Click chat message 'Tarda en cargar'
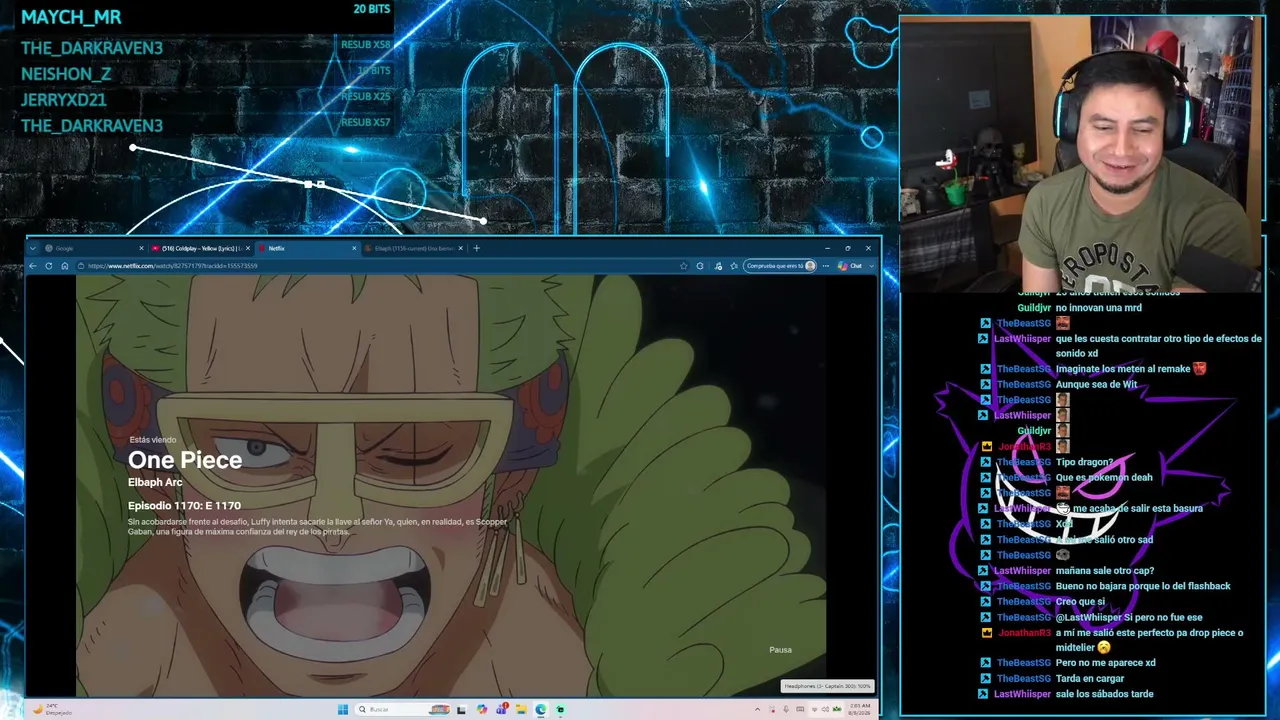The width and height of the screenshot is (1280, 720). (x=1090, y=679)
